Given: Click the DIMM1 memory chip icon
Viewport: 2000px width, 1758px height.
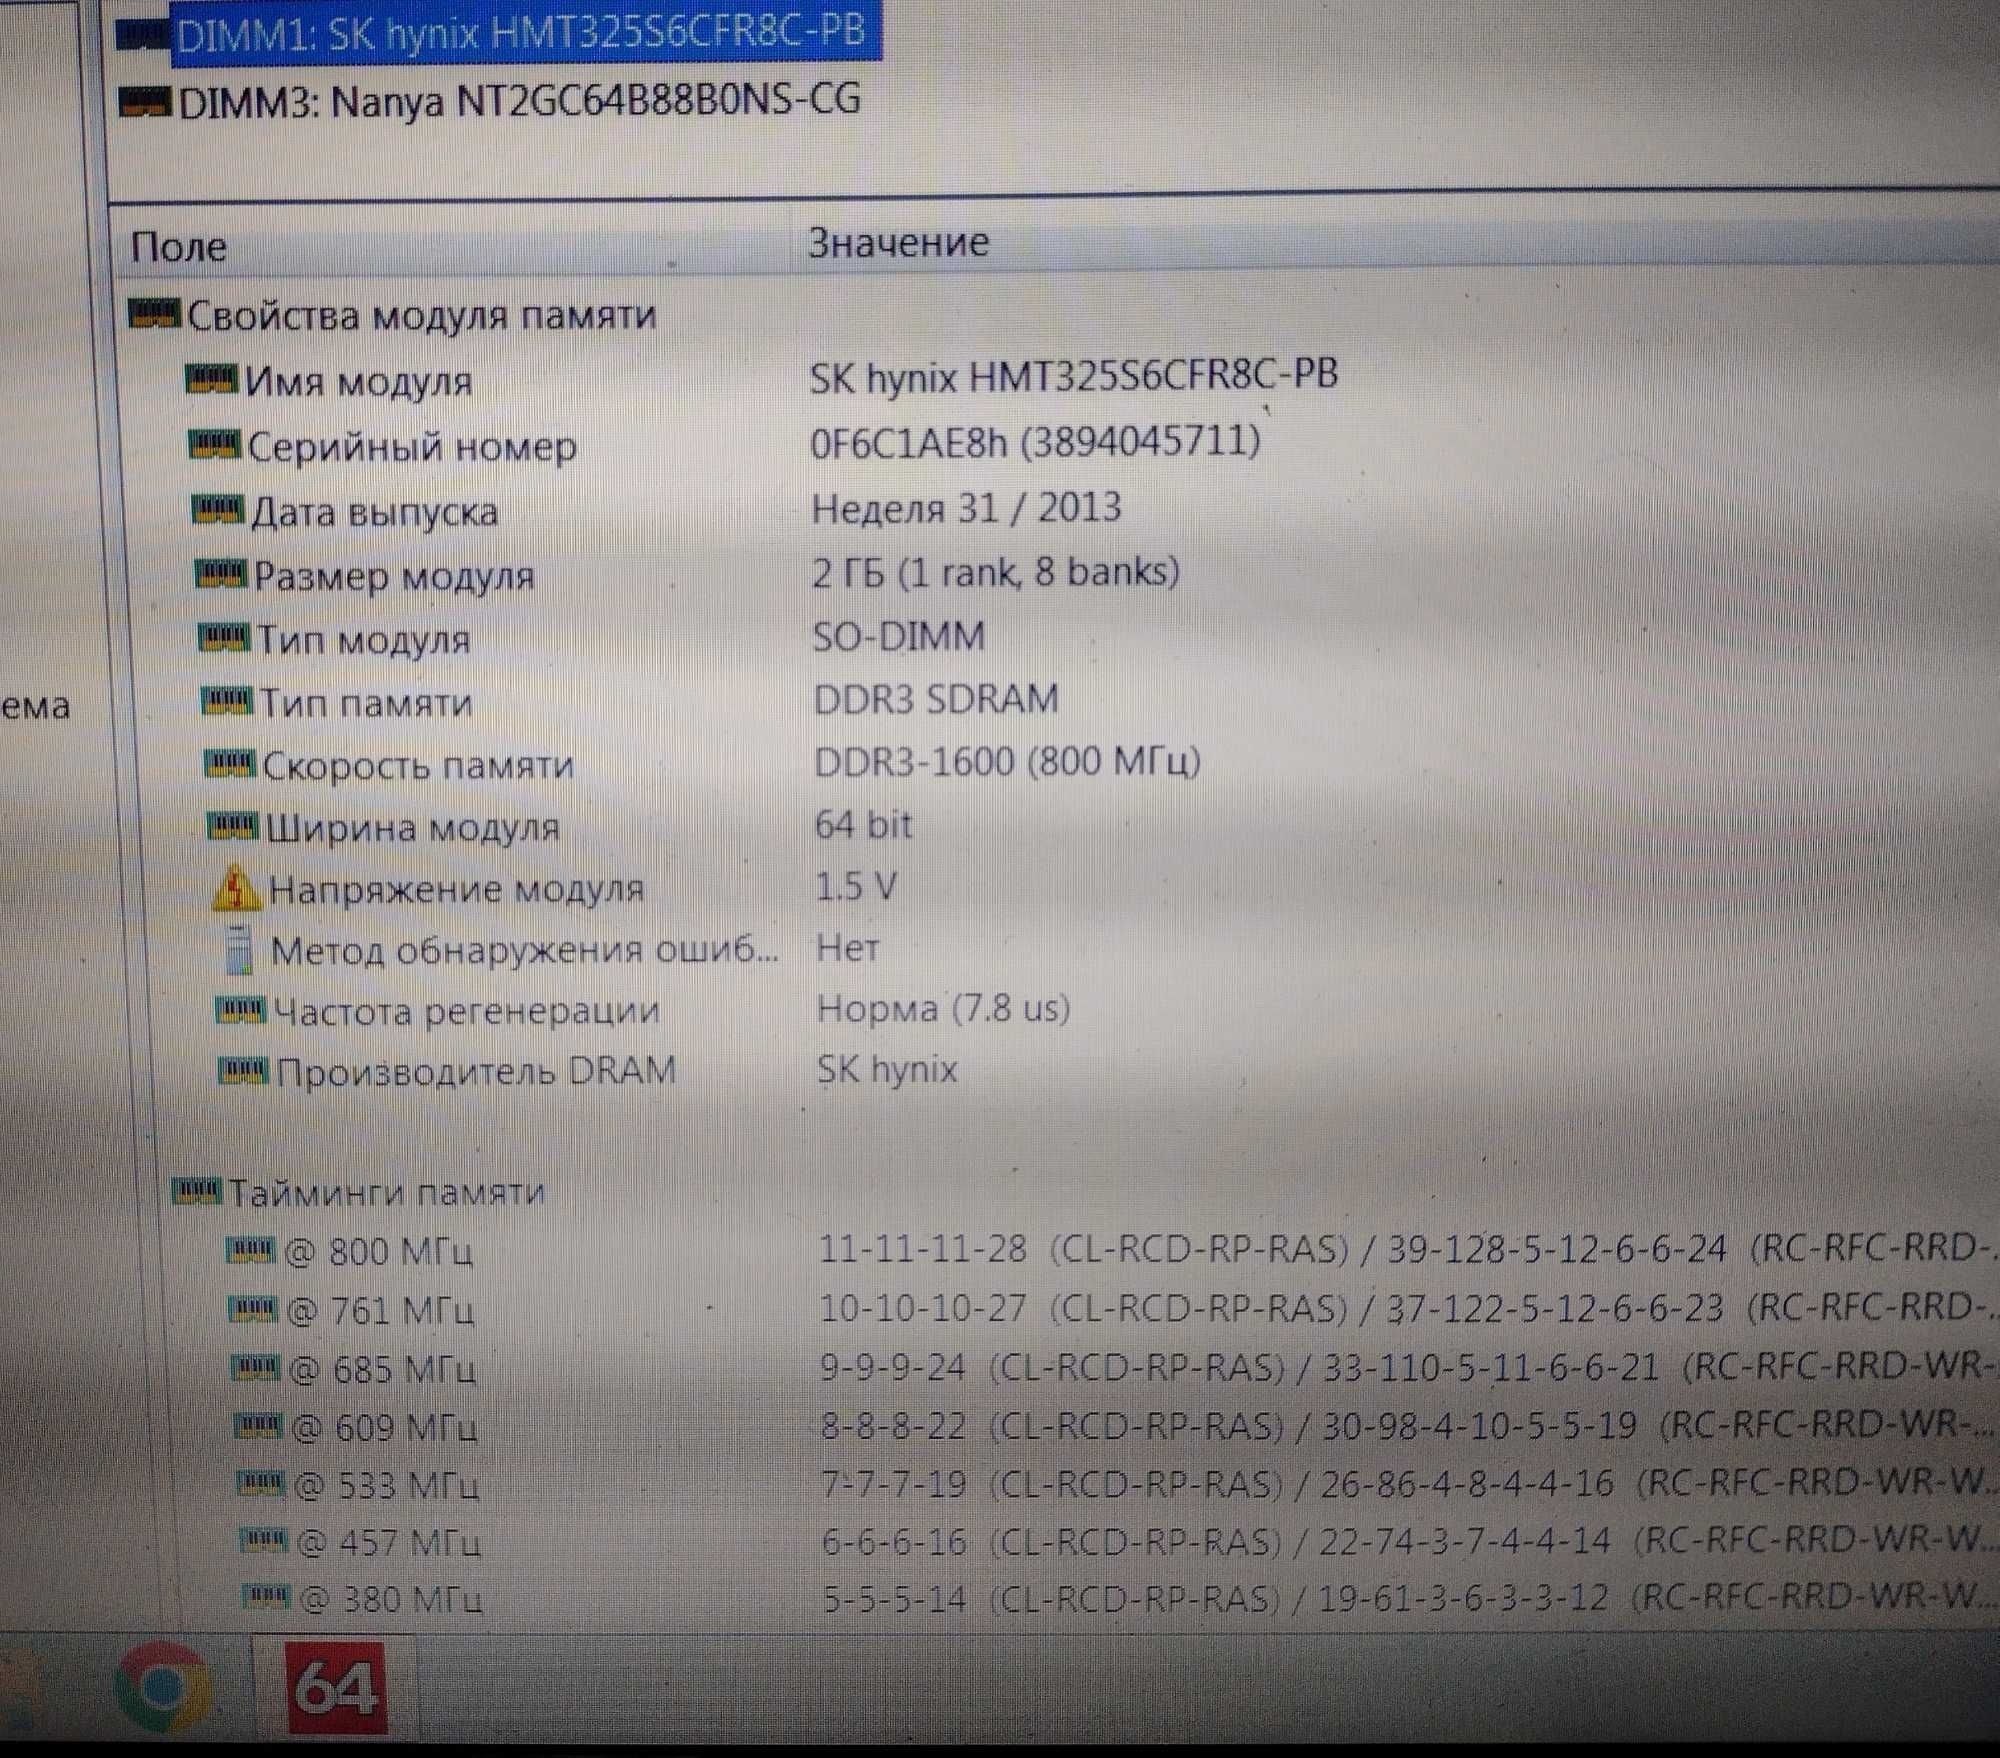Looking at the screenshot, I should click(x=143, y=37).
